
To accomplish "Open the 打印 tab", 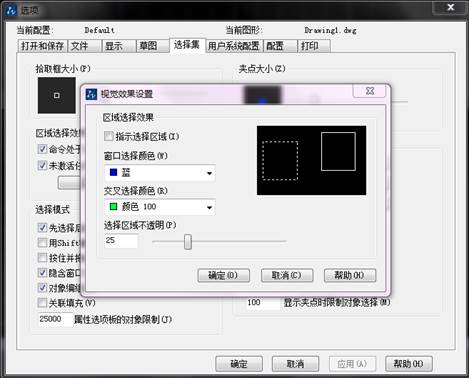I will point(314,46).
